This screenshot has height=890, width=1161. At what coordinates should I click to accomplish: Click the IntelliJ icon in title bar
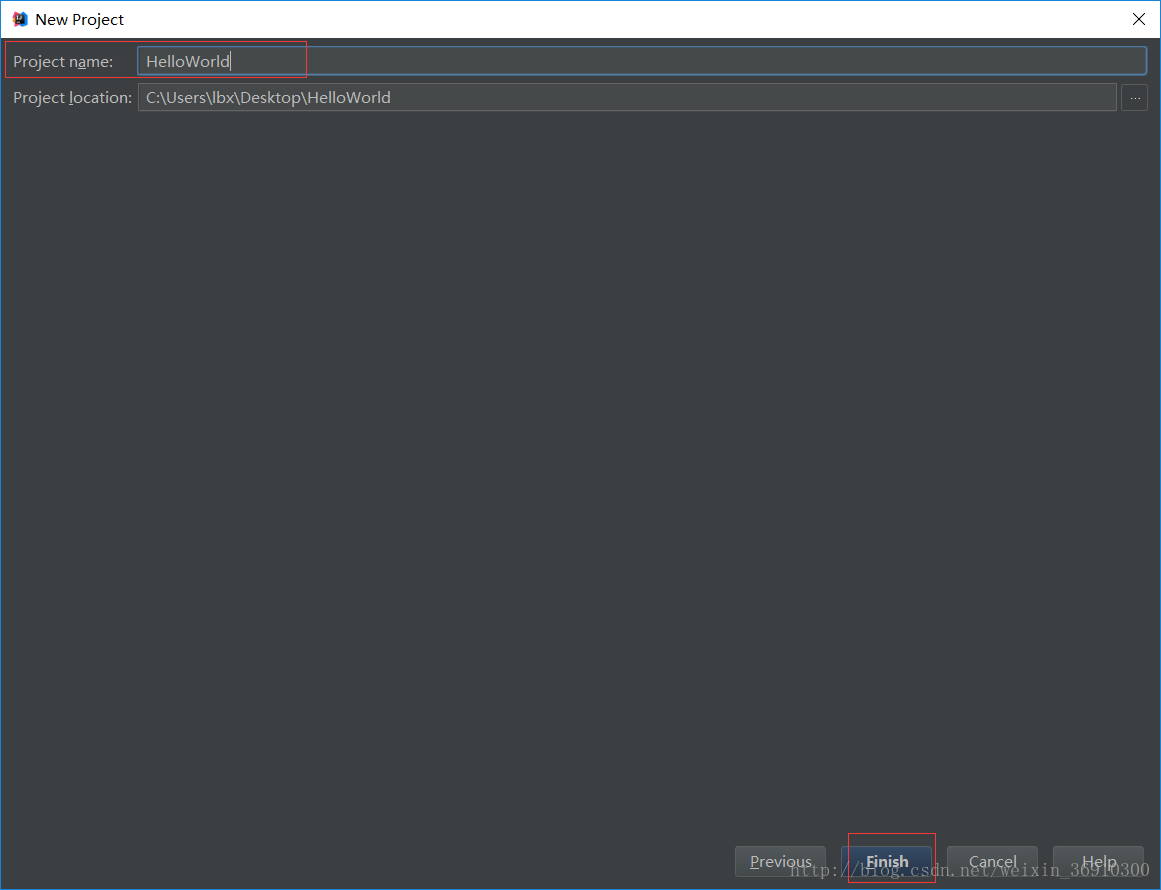tap(20, 19)
